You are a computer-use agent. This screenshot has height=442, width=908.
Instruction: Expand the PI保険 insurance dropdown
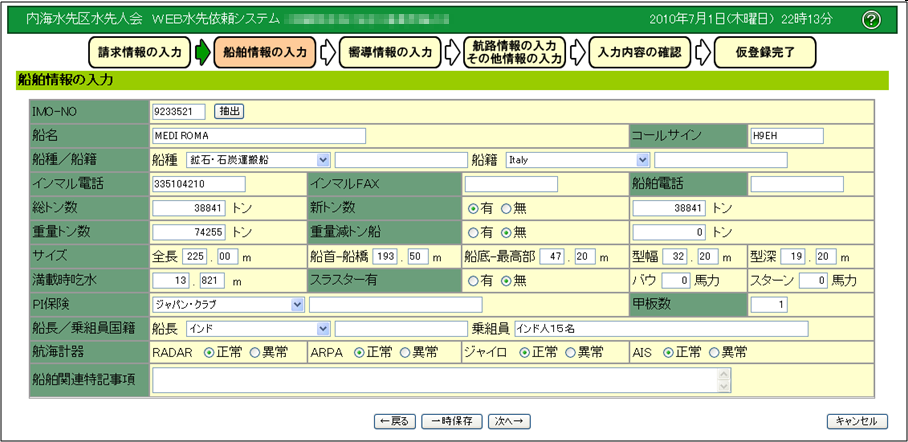coord(298,304)
